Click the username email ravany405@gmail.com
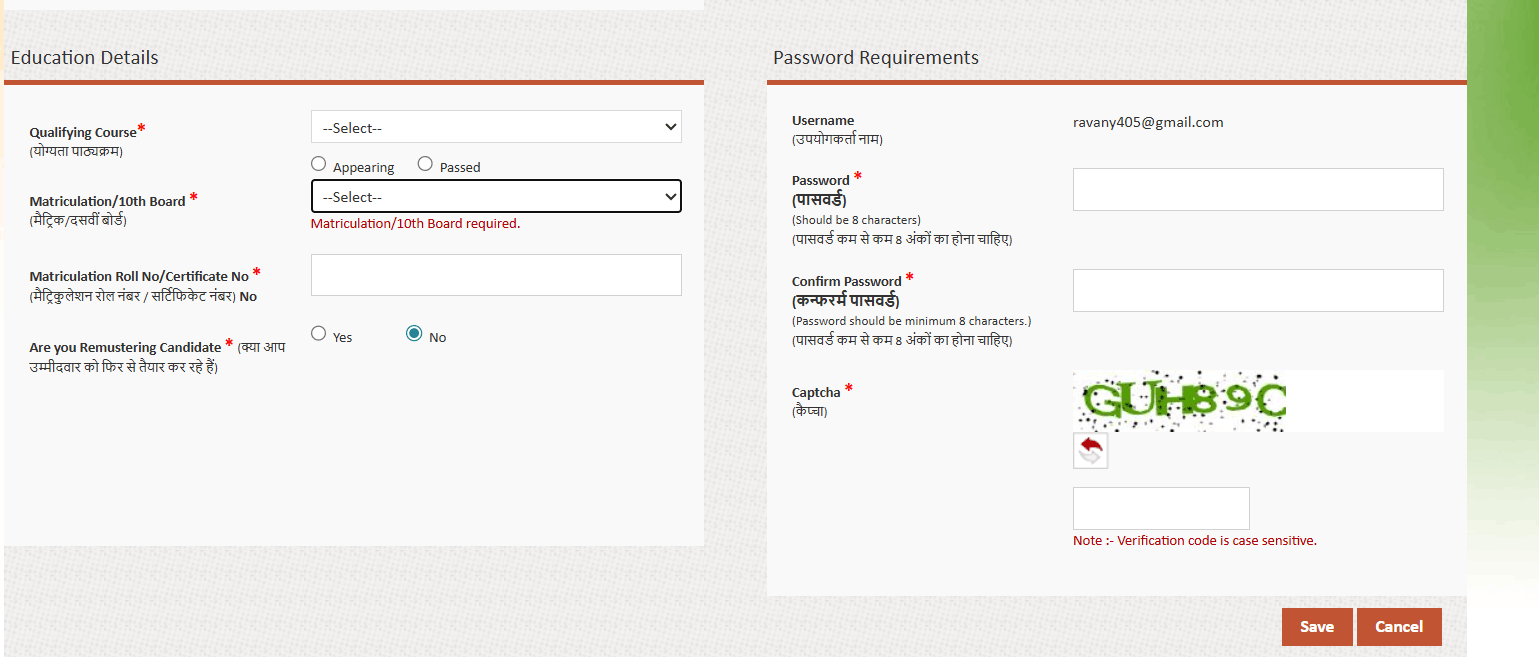1539x657 pixels. [x=1148, y=123]
